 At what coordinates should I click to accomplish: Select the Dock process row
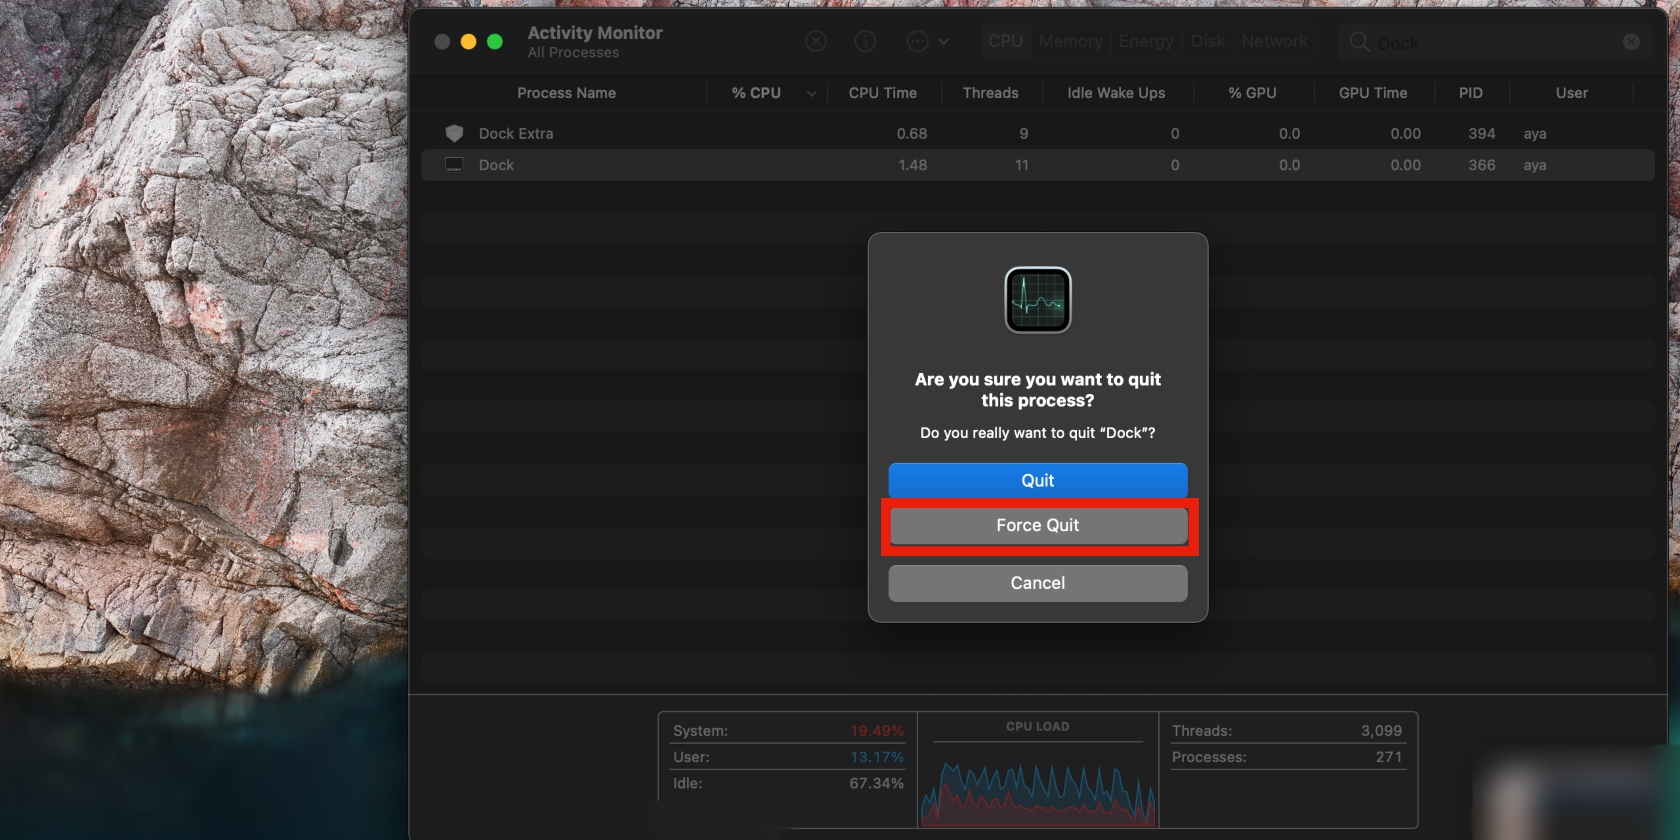[x=1037, y=165]
